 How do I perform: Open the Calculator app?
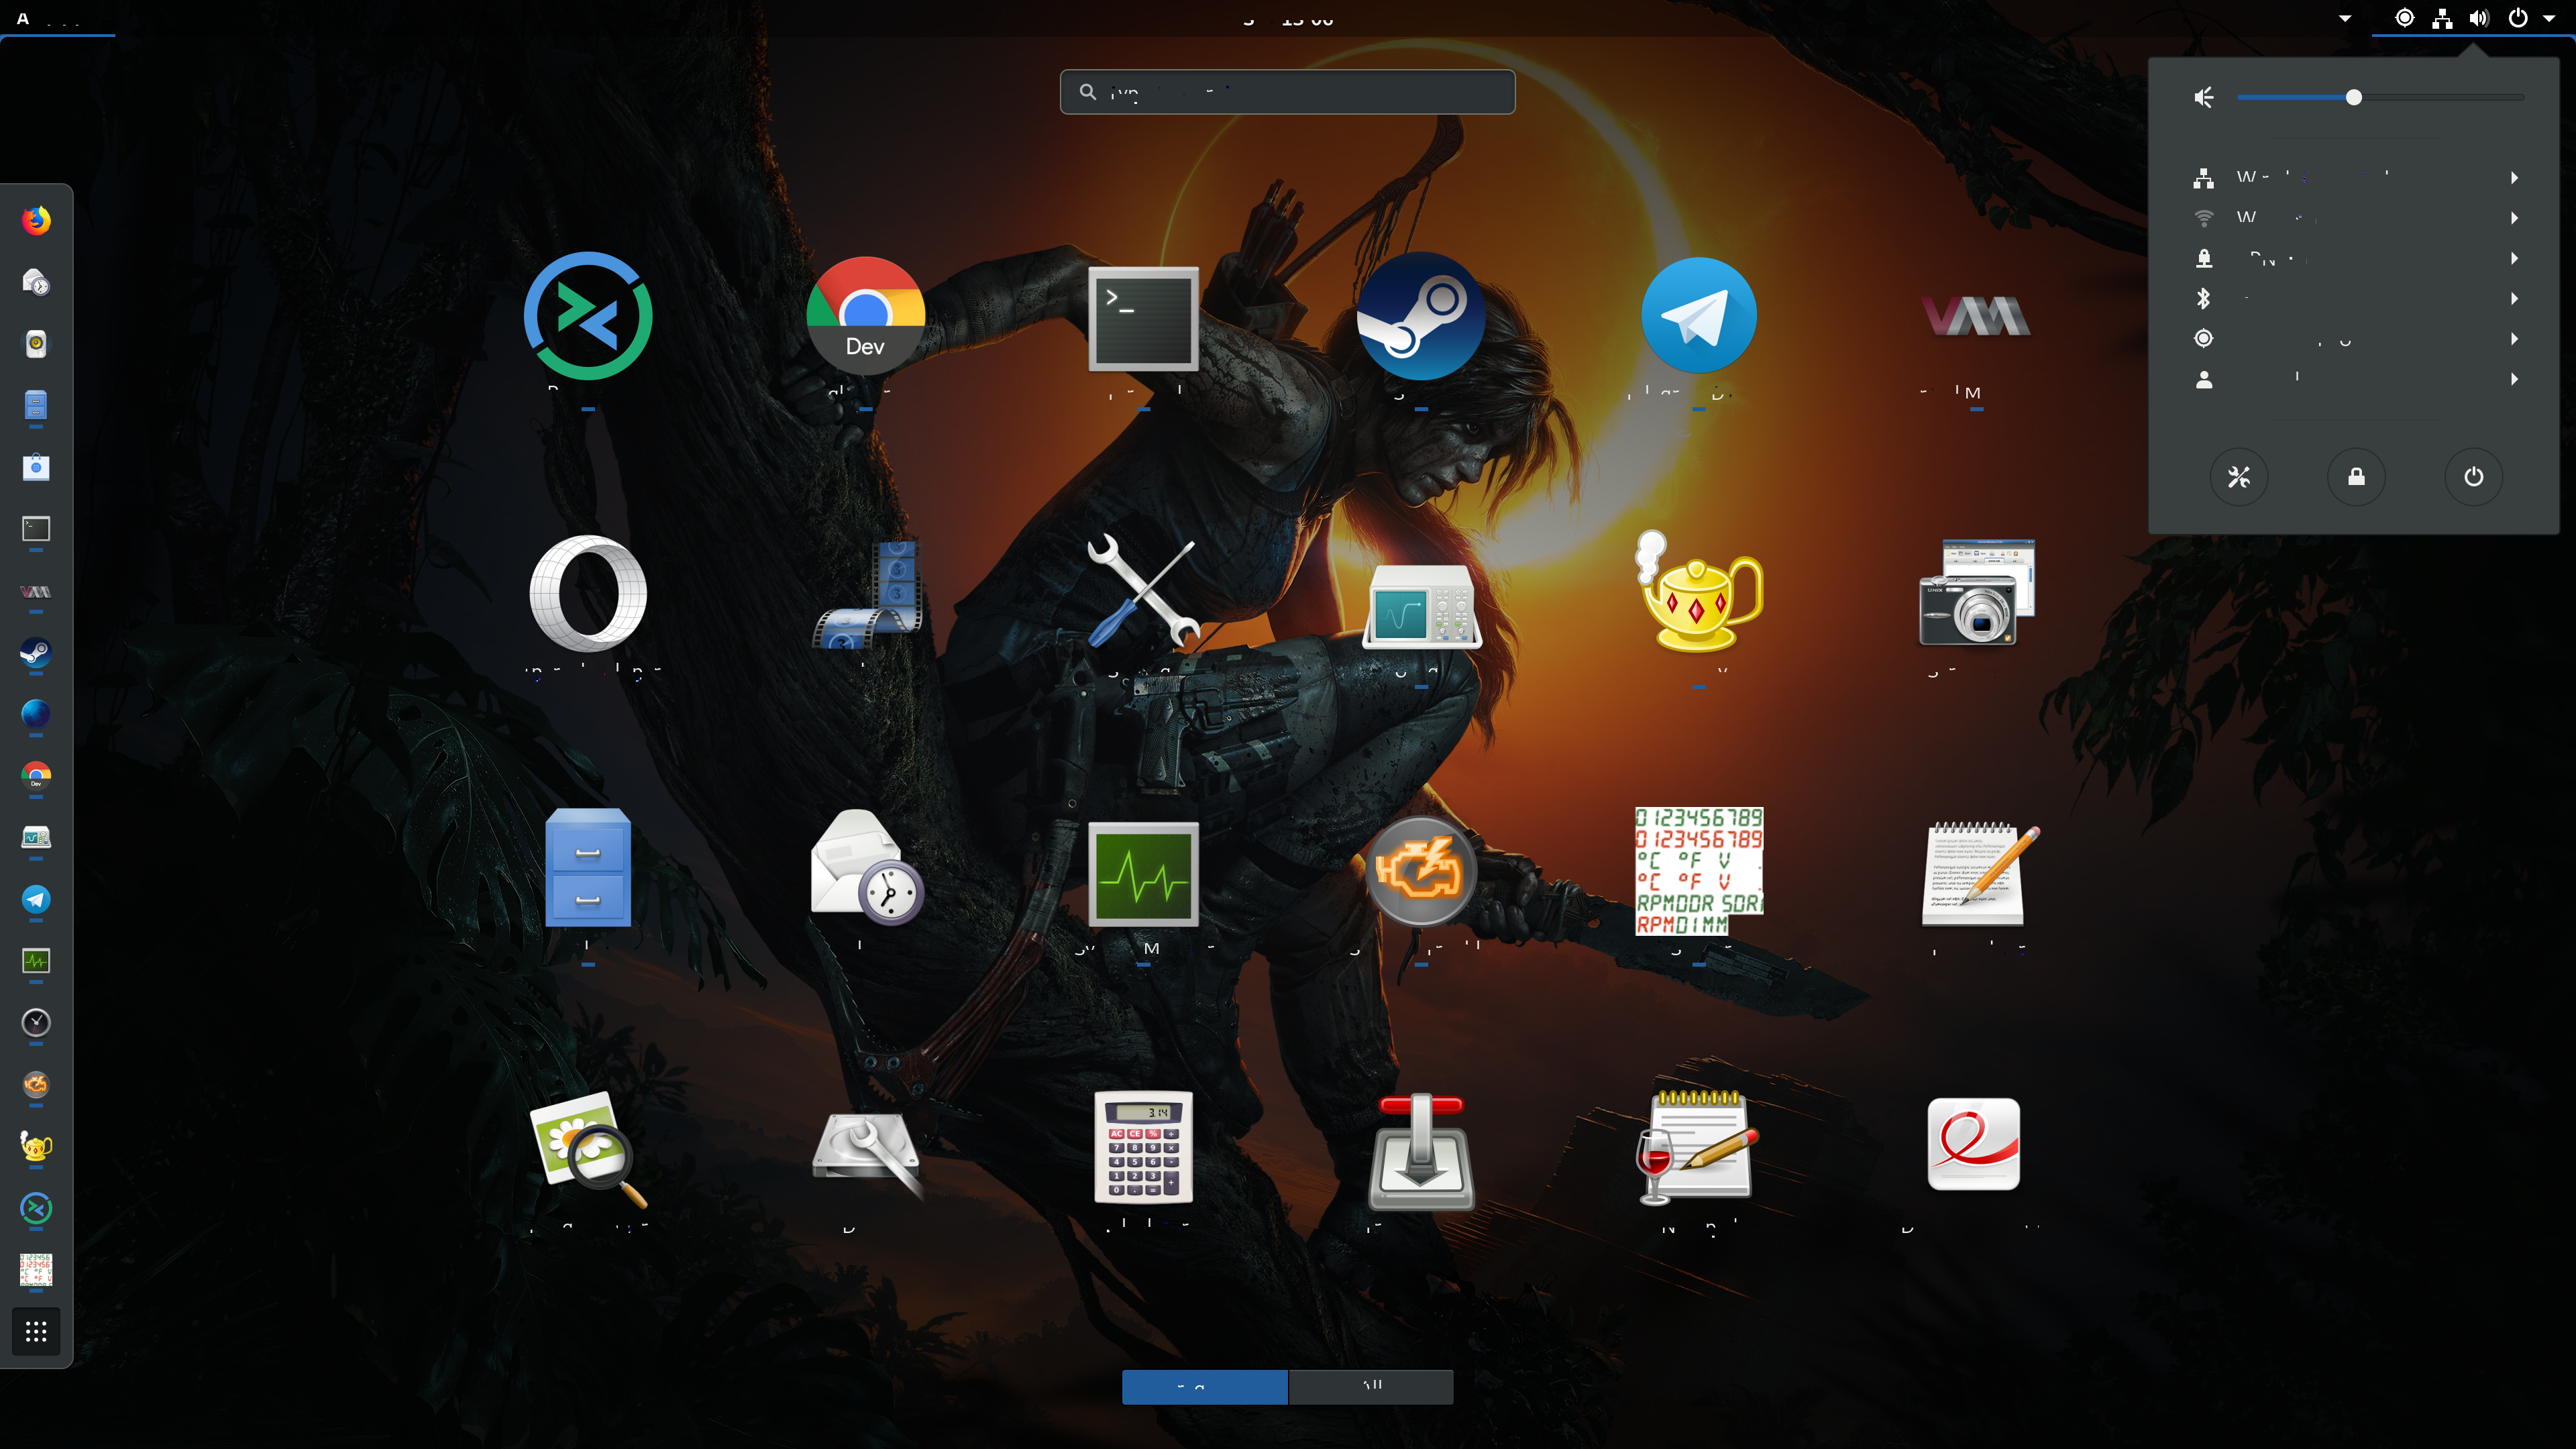pos(1143,1147)
